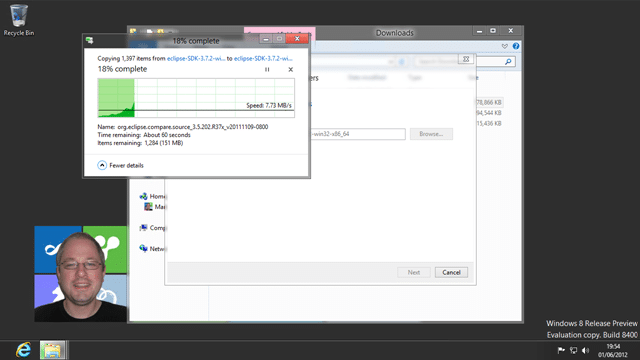
Task: Click the Browse... button in extract dialog
Action: (431, 134)
